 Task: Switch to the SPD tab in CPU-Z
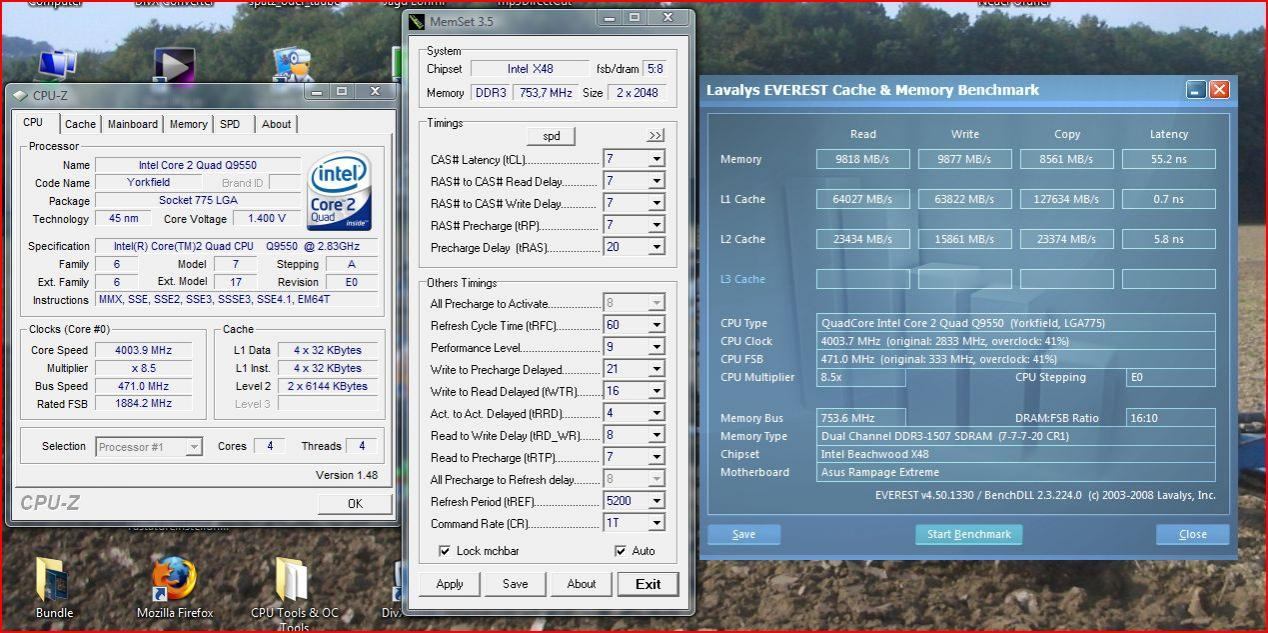coord(230,124)
